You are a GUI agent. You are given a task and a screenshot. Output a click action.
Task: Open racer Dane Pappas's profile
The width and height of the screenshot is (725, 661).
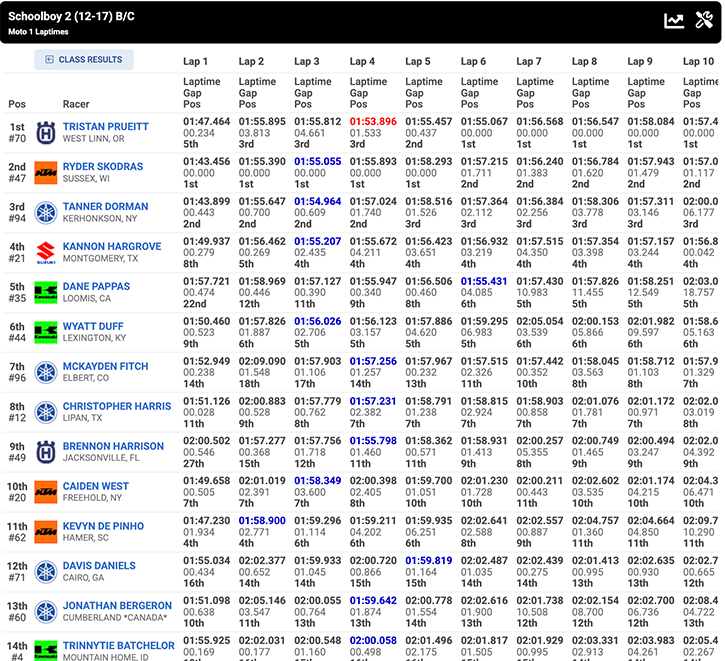(x=96, y=286)
